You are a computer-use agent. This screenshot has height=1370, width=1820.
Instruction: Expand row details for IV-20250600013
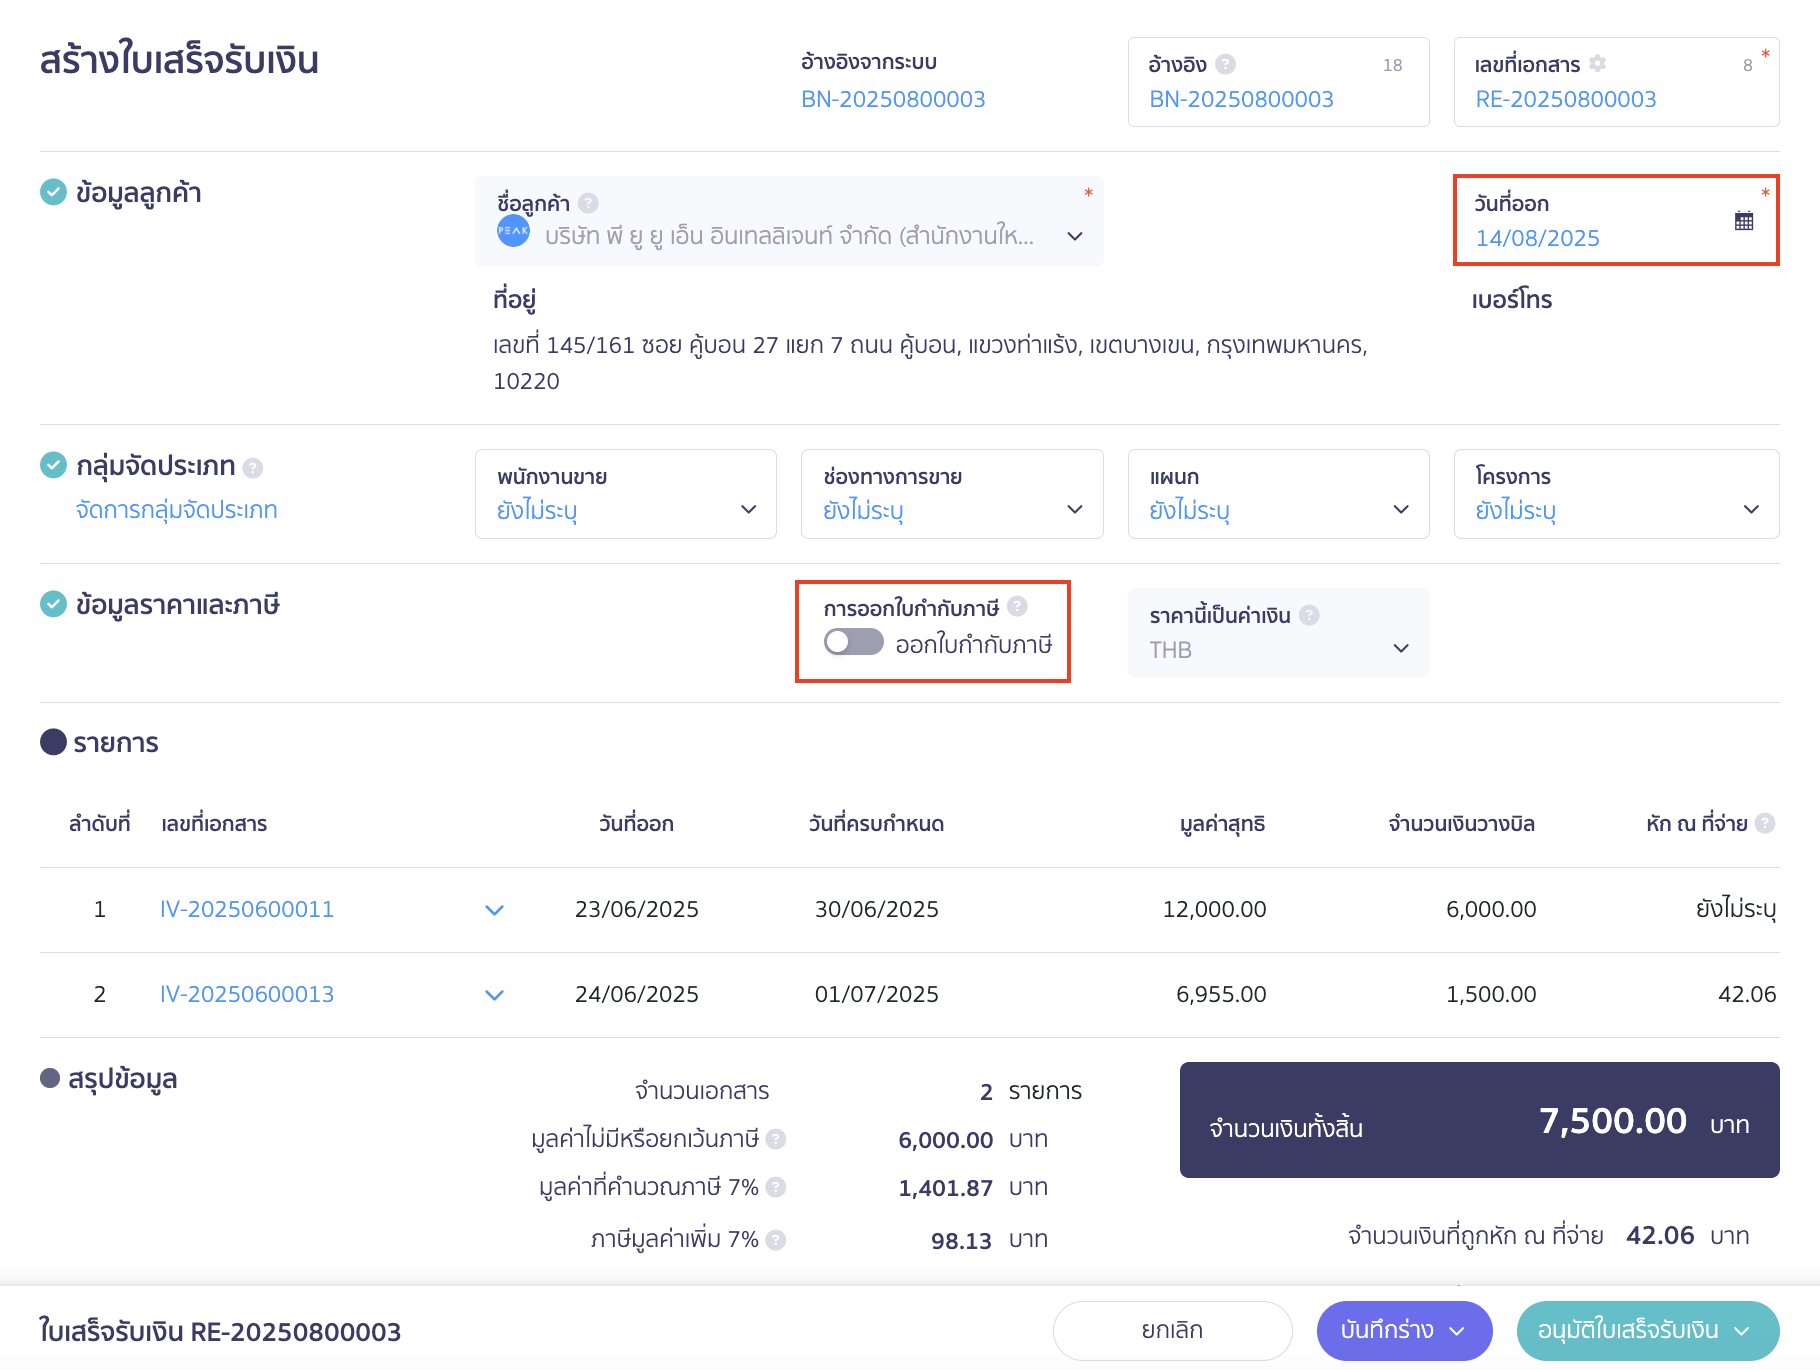pyautogui.click(x=494, y=995)
